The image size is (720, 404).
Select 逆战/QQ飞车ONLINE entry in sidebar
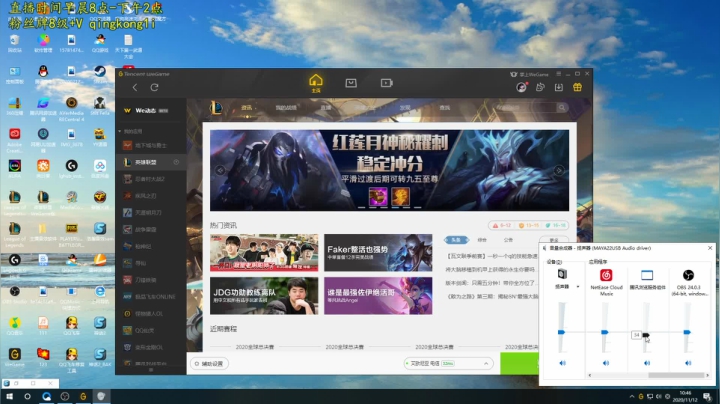pos(151,297)
